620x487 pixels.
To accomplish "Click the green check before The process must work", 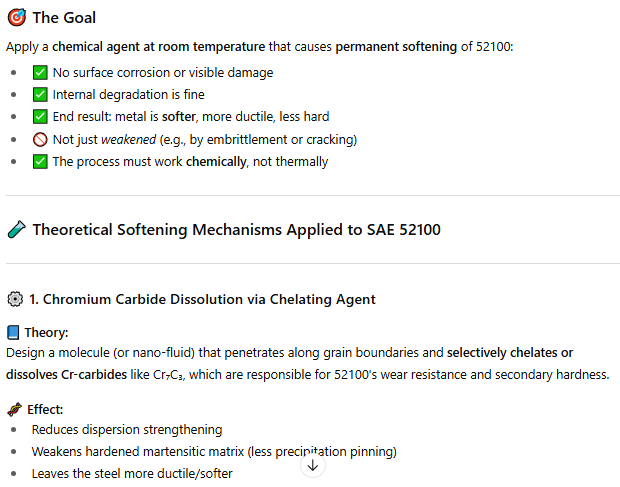I will tap(40, 161).
